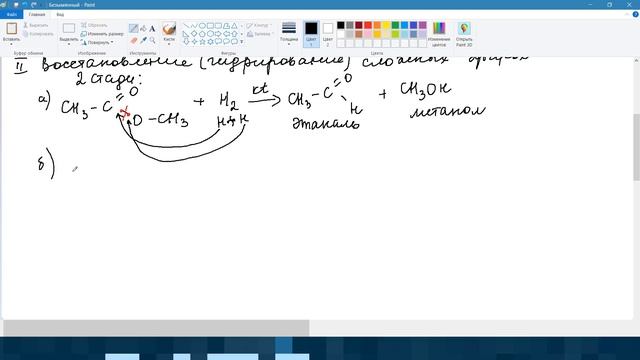Select the Five-point star shape
Image resolution: width=640 pixels, height=360 pixels.
click(202, 41)
